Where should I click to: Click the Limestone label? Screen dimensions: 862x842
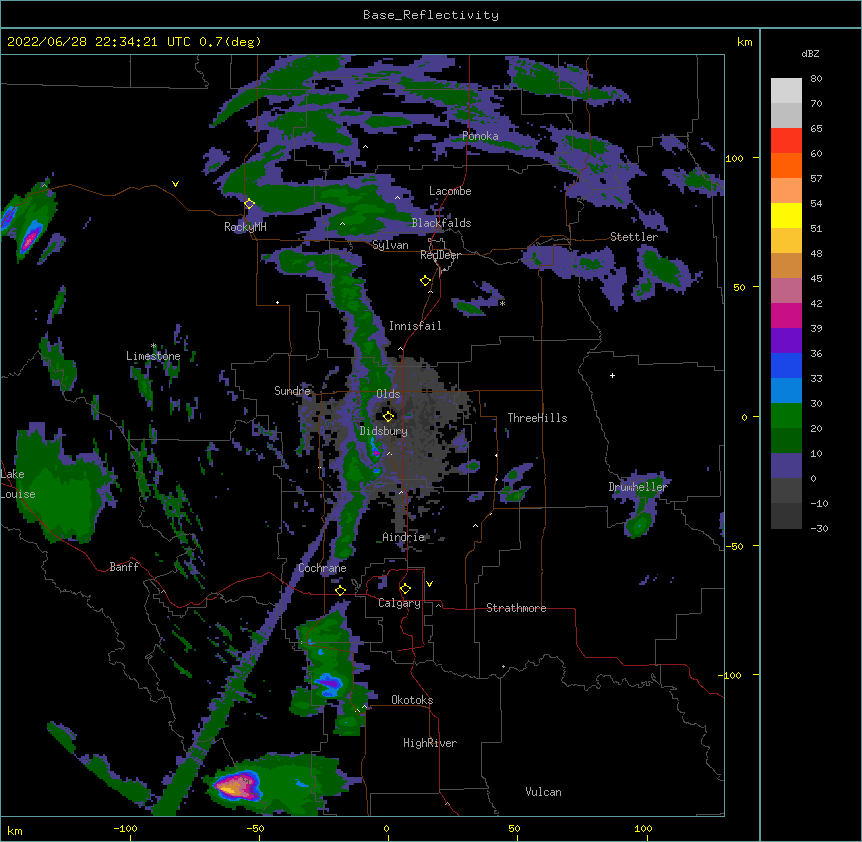point(153,356)
